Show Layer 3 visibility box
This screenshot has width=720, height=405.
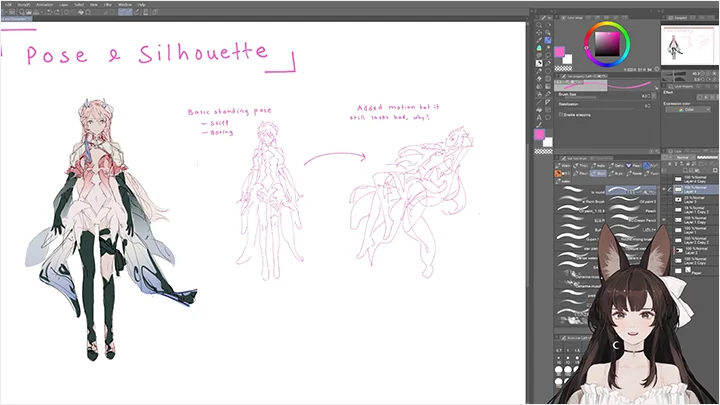click(x=664, y=200)
